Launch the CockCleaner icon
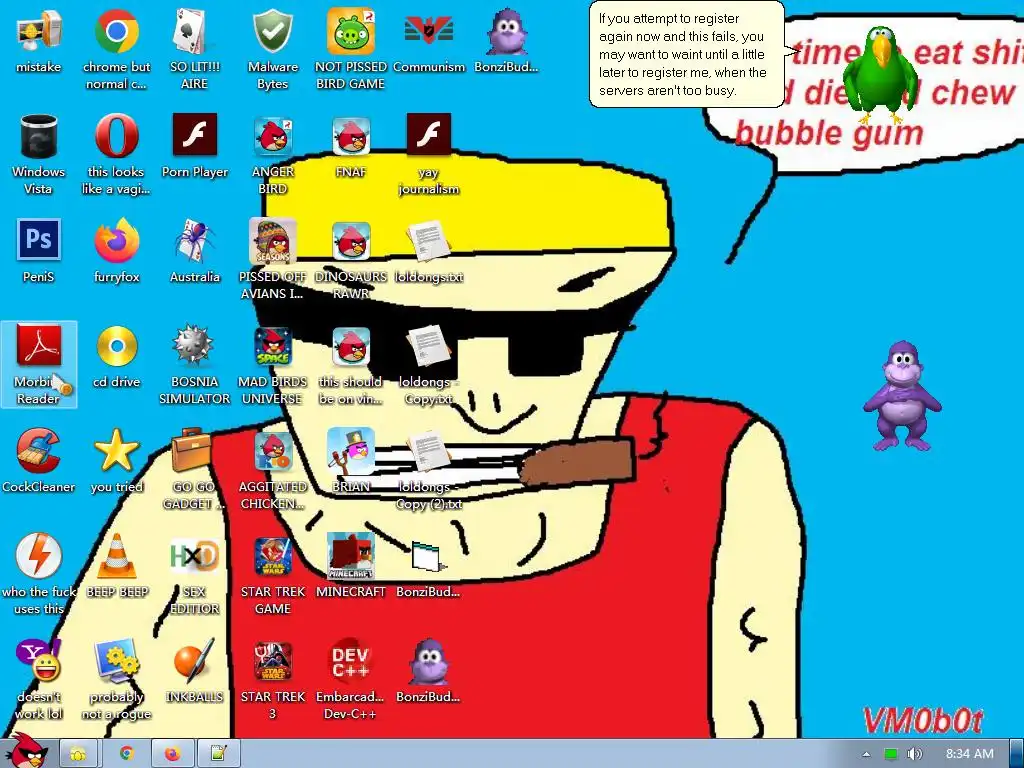Viewport: 1024px width, 768px height. [x=39, y=461]
